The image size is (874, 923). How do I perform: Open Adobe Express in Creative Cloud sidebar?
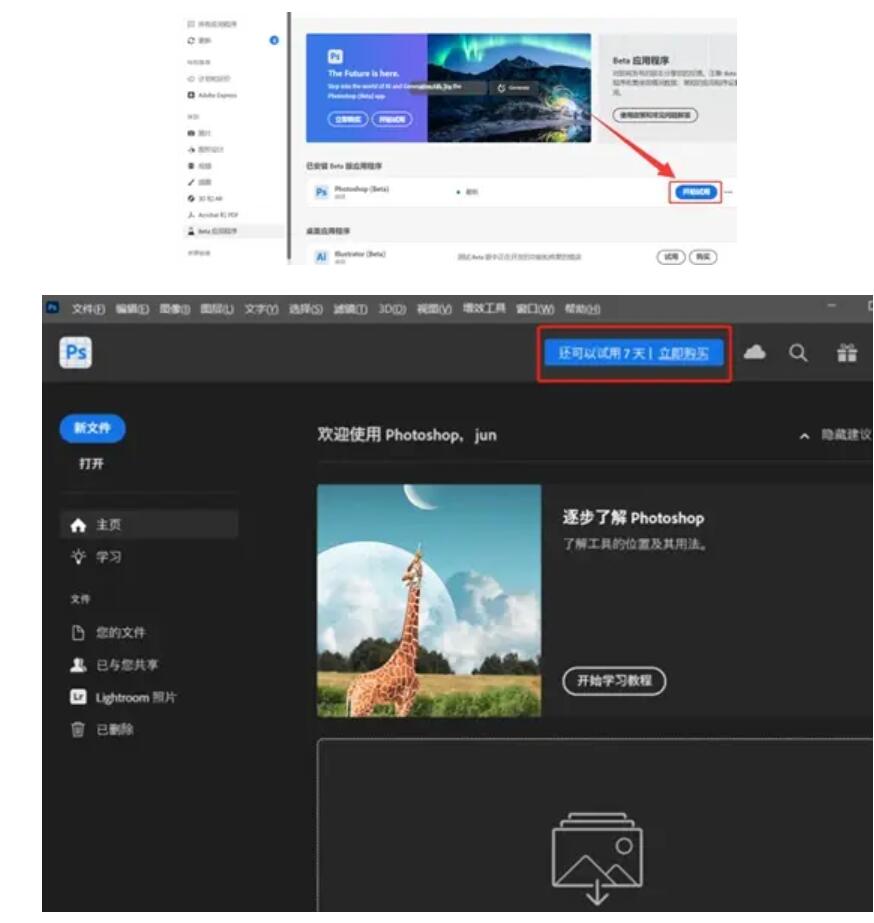coord(212,95)
